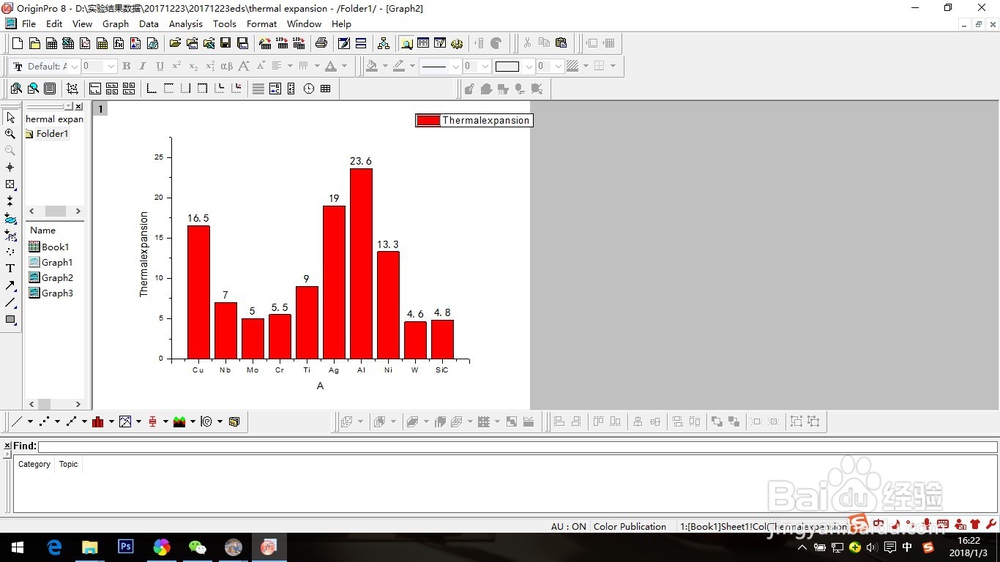Open a project with the open folder icon
Viewport: 1000px width, 562px height.
(175, 43)
